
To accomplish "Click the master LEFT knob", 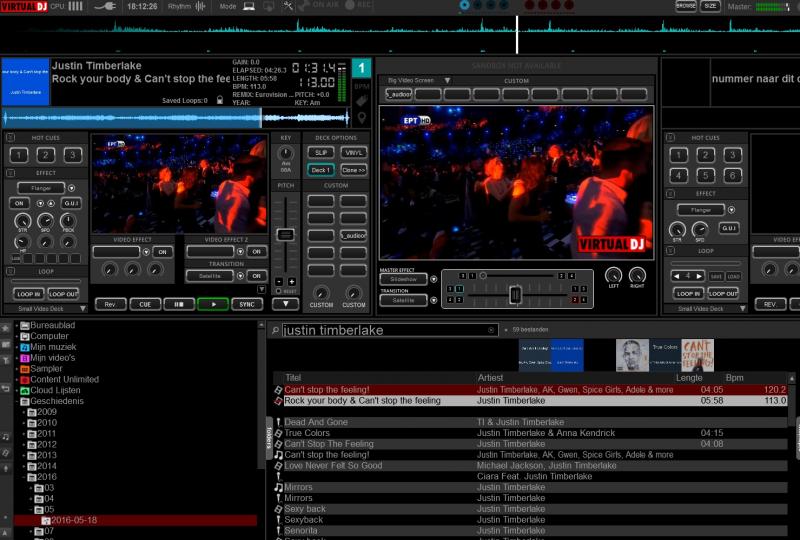I will (x=613, y=276).
